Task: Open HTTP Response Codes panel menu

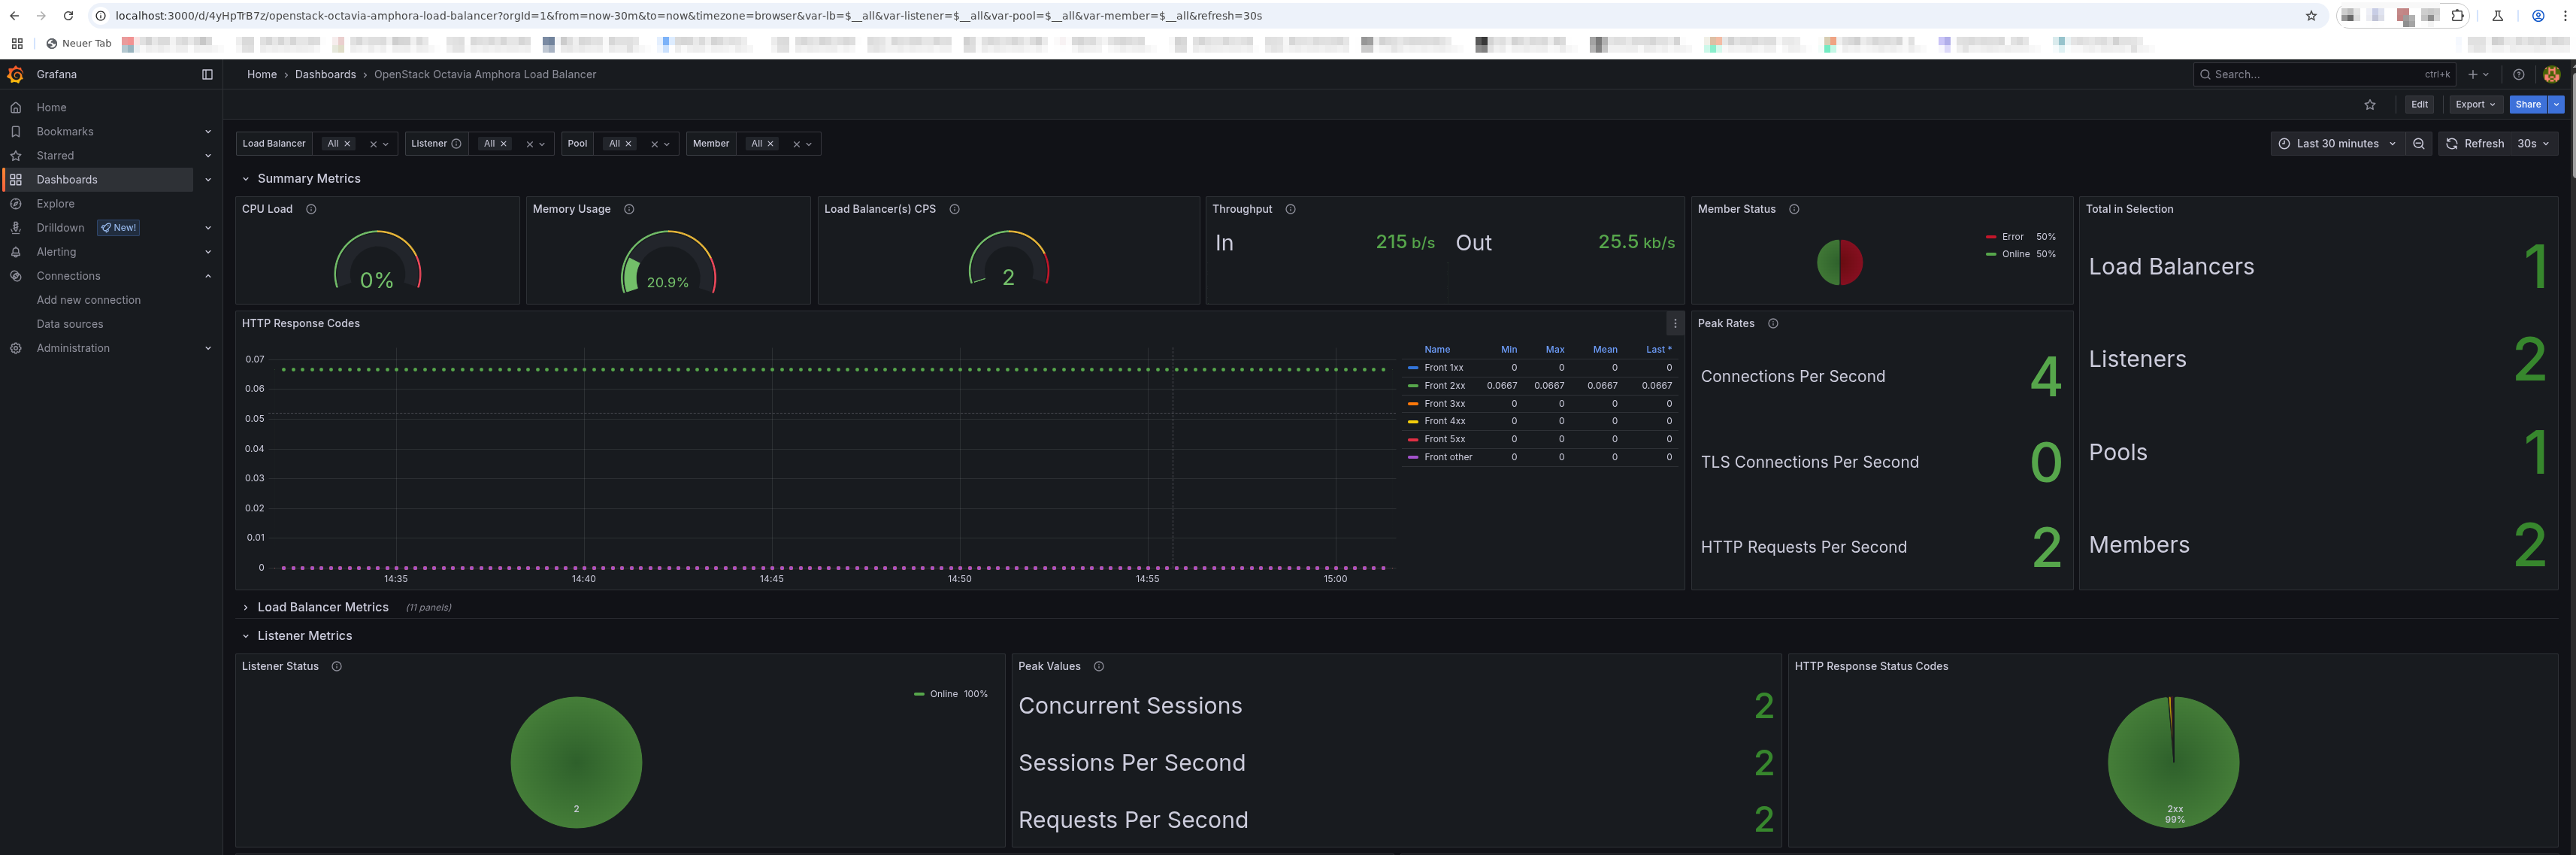Action: click(1675, 324)
